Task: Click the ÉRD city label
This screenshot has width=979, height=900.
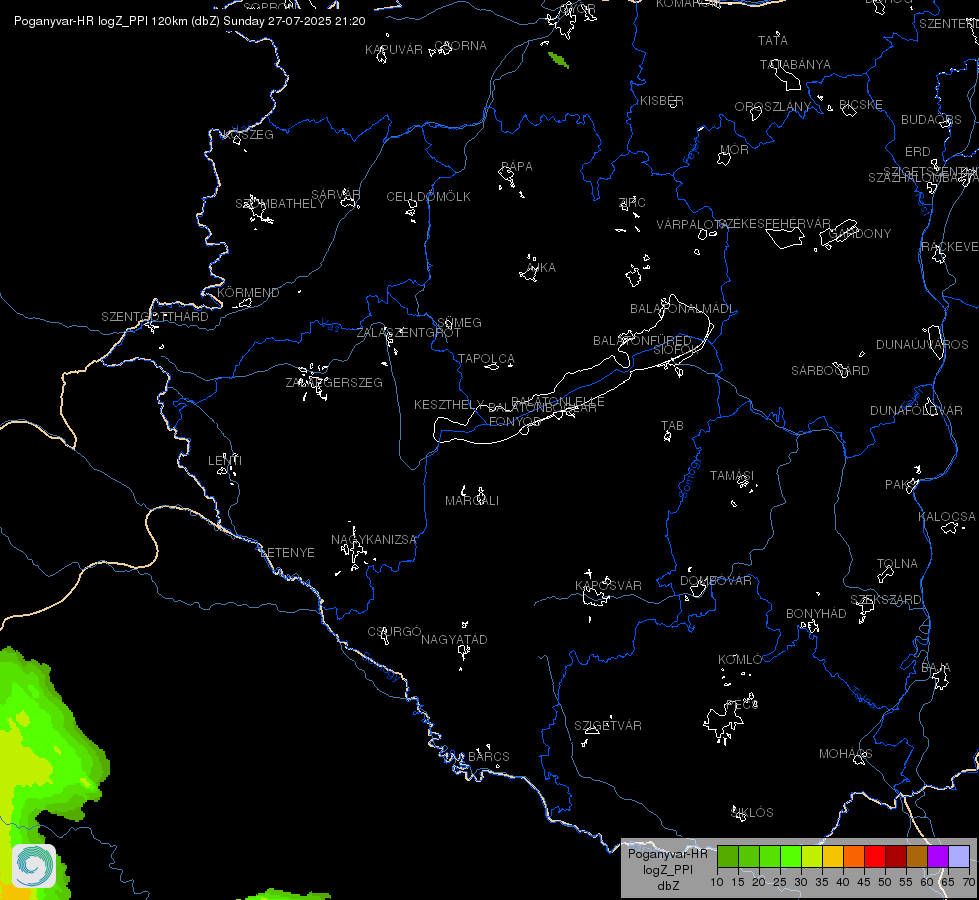Action: 918,152
